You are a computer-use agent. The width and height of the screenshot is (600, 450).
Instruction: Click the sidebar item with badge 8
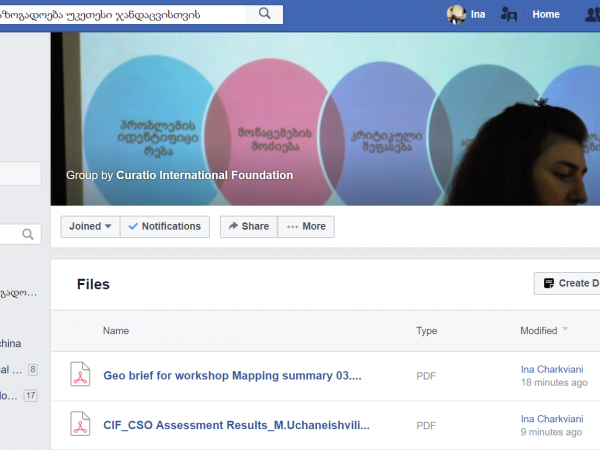(19, 370)
